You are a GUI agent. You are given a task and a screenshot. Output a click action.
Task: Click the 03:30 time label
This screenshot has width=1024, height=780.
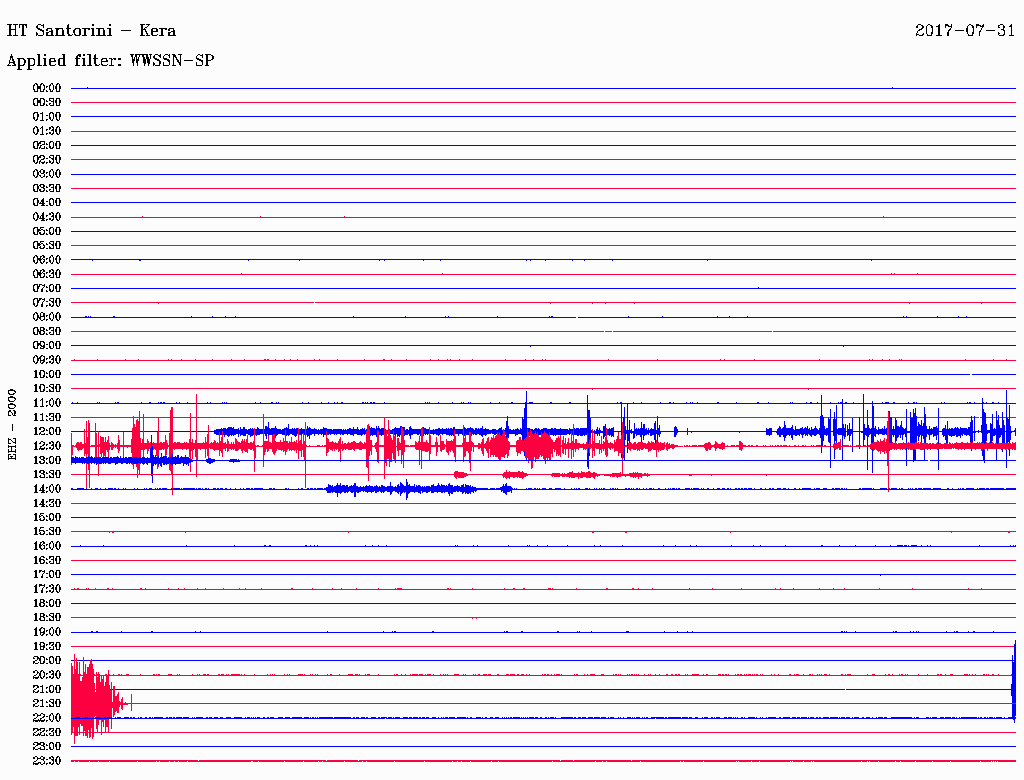(x=47, y=189)
